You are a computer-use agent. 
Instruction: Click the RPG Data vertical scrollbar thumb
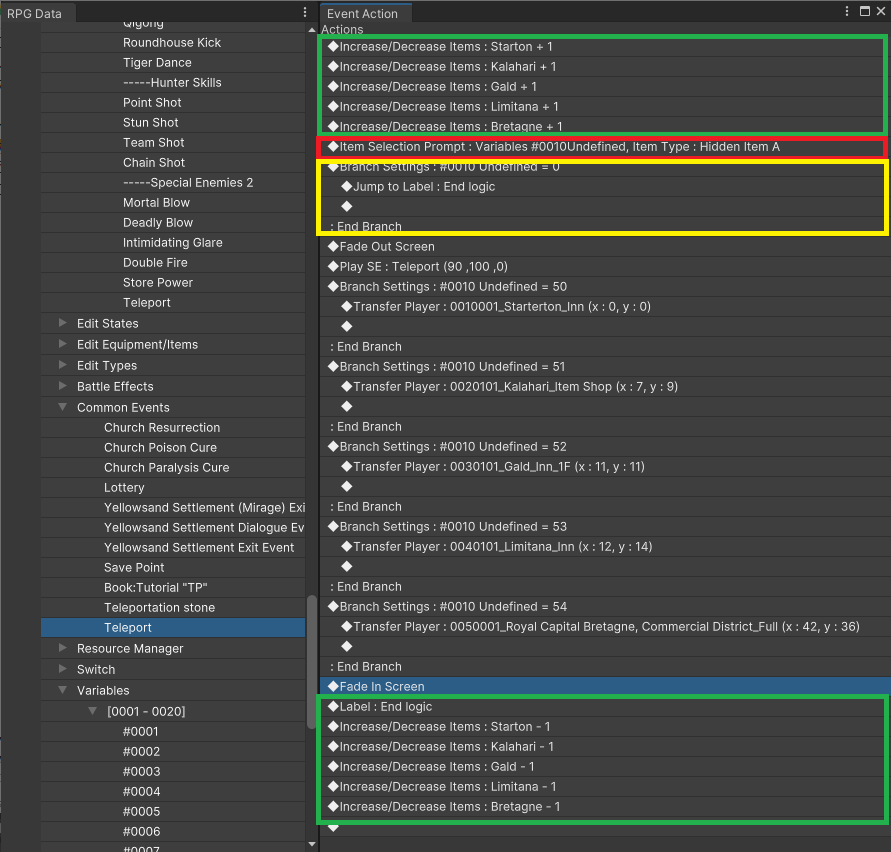tap(311, 662)
